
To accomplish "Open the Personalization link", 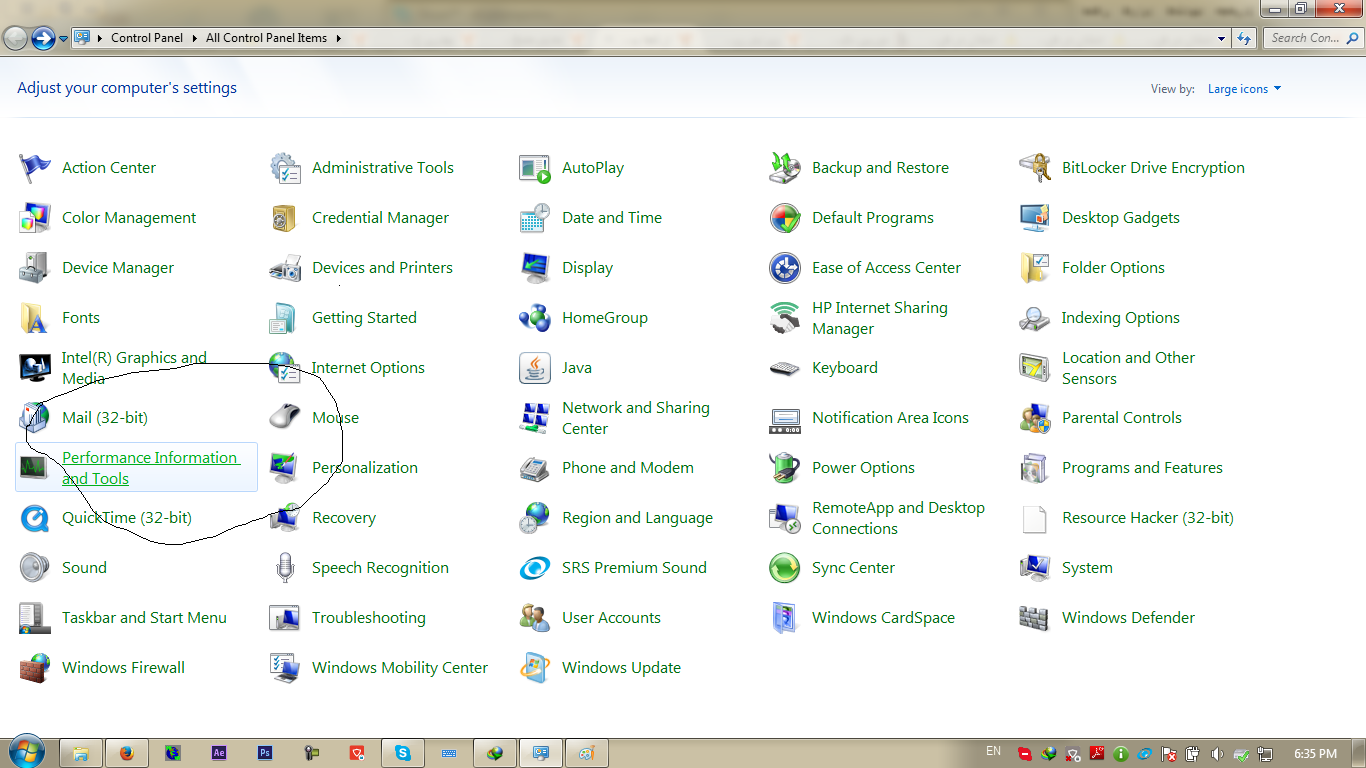I will point(365,468).
